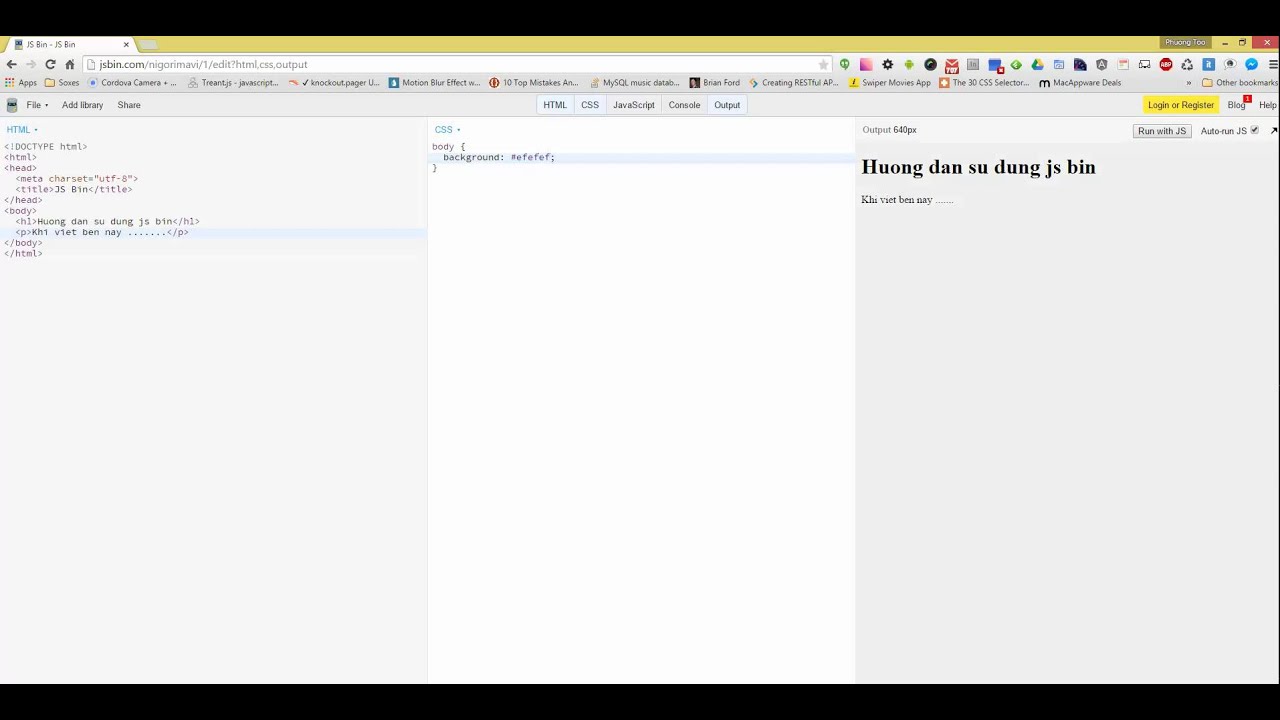Click the green speech bubble extension icon
1280x720 pixels.
click(x=845, y=64)
